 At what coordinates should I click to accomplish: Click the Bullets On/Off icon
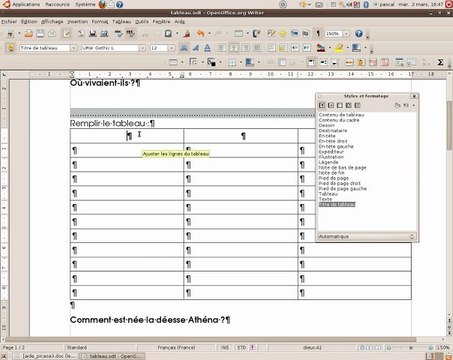283,48
